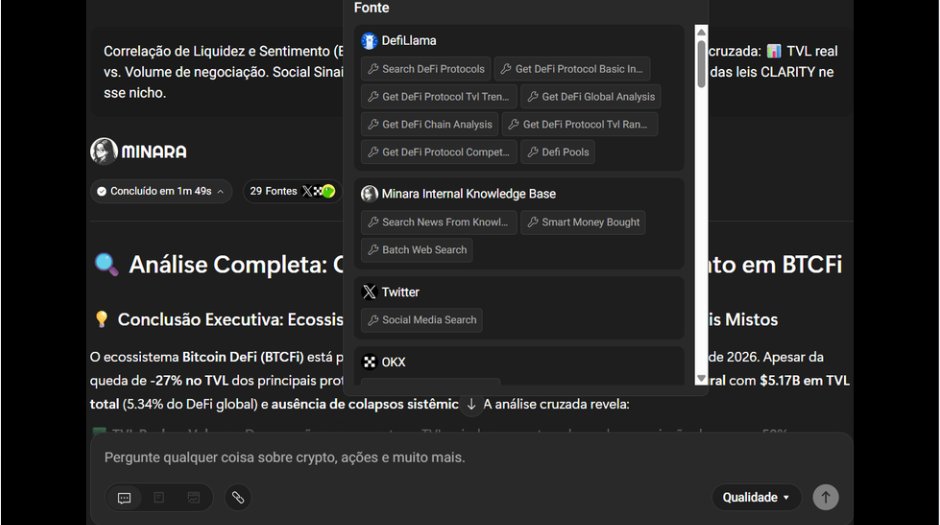This screenshot has width=940, height=525.
Task: Click scrollbar up arrow in Fonte panel
Action: 701,32
